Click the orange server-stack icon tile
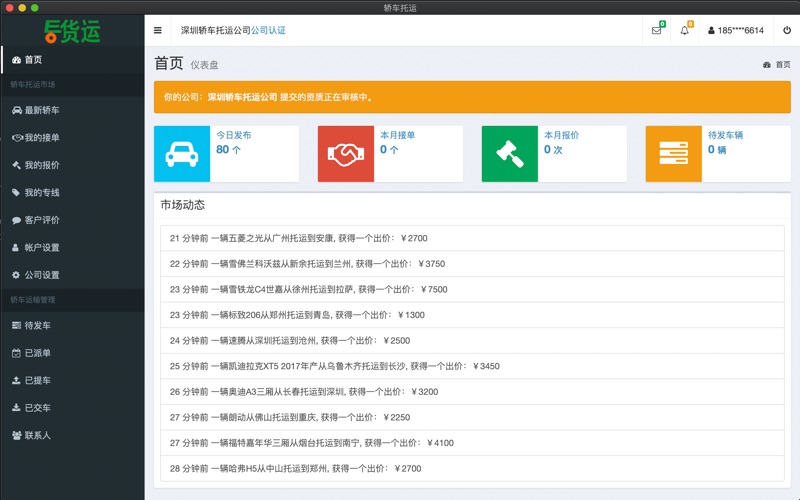800x500 pixels. click(674, 154)
